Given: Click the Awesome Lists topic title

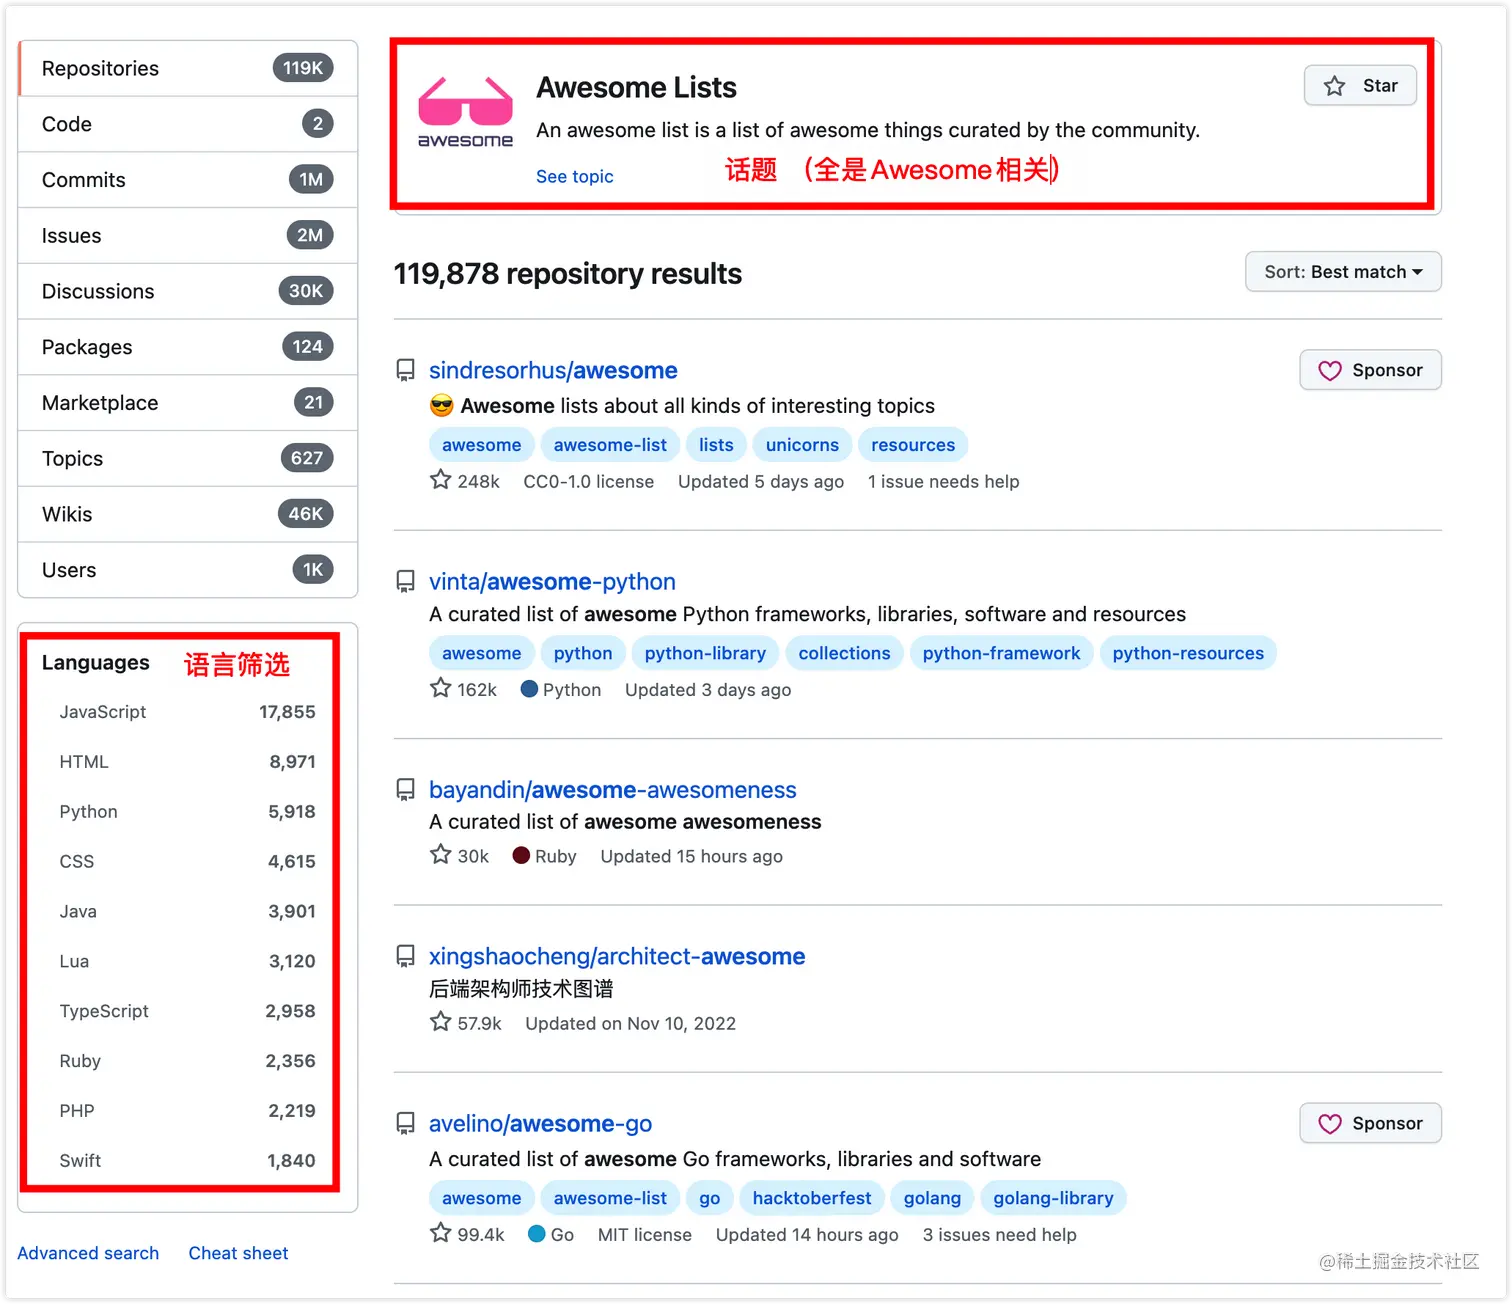Looking at the screenshot, I should point(636,87).
